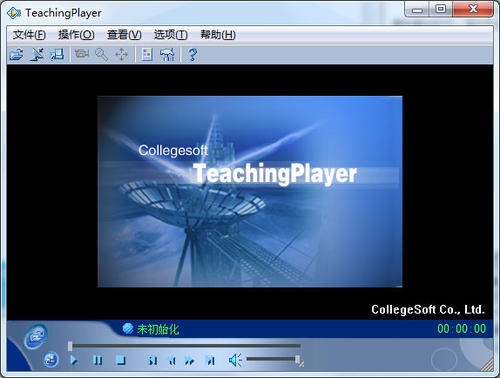
Task: Click the magnifier zoom toolbar icon
Action: pos(101,54)
